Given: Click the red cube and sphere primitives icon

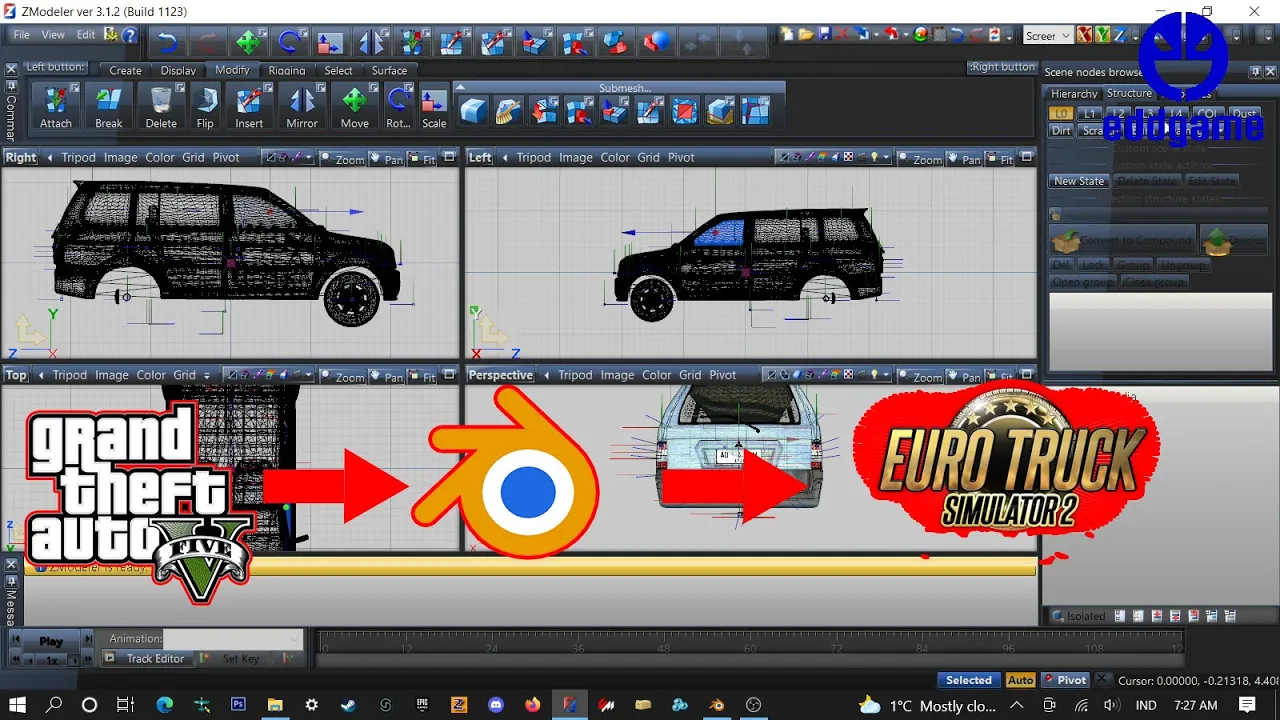Looking at the screenshot, I should tap(656, 42).
